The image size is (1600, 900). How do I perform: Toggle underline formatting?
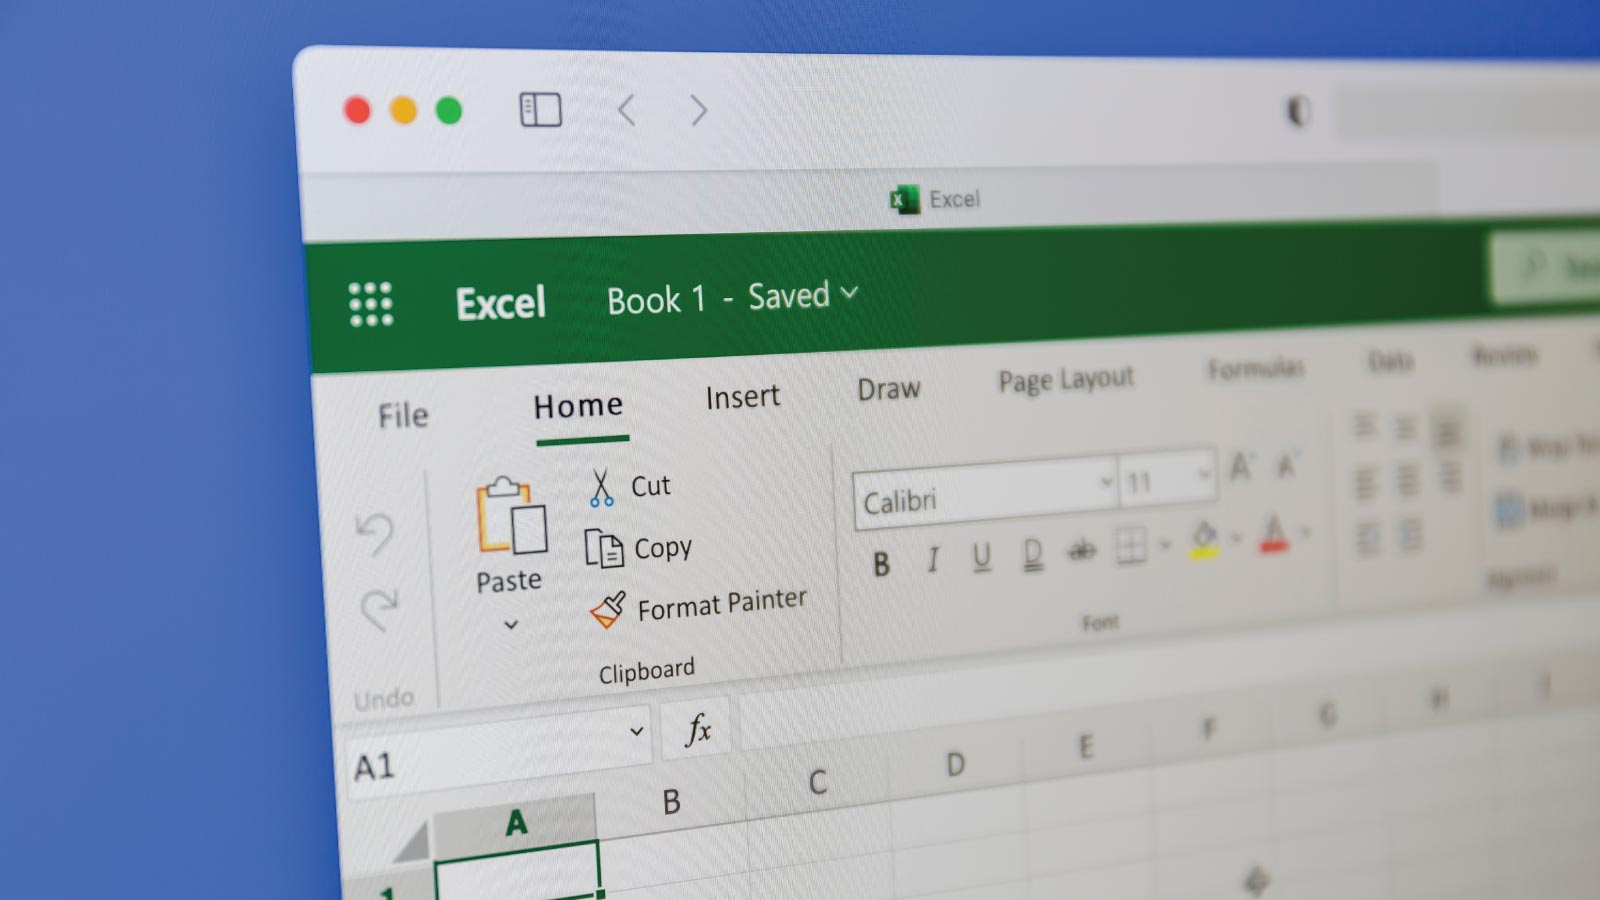(x=982, y=556)
